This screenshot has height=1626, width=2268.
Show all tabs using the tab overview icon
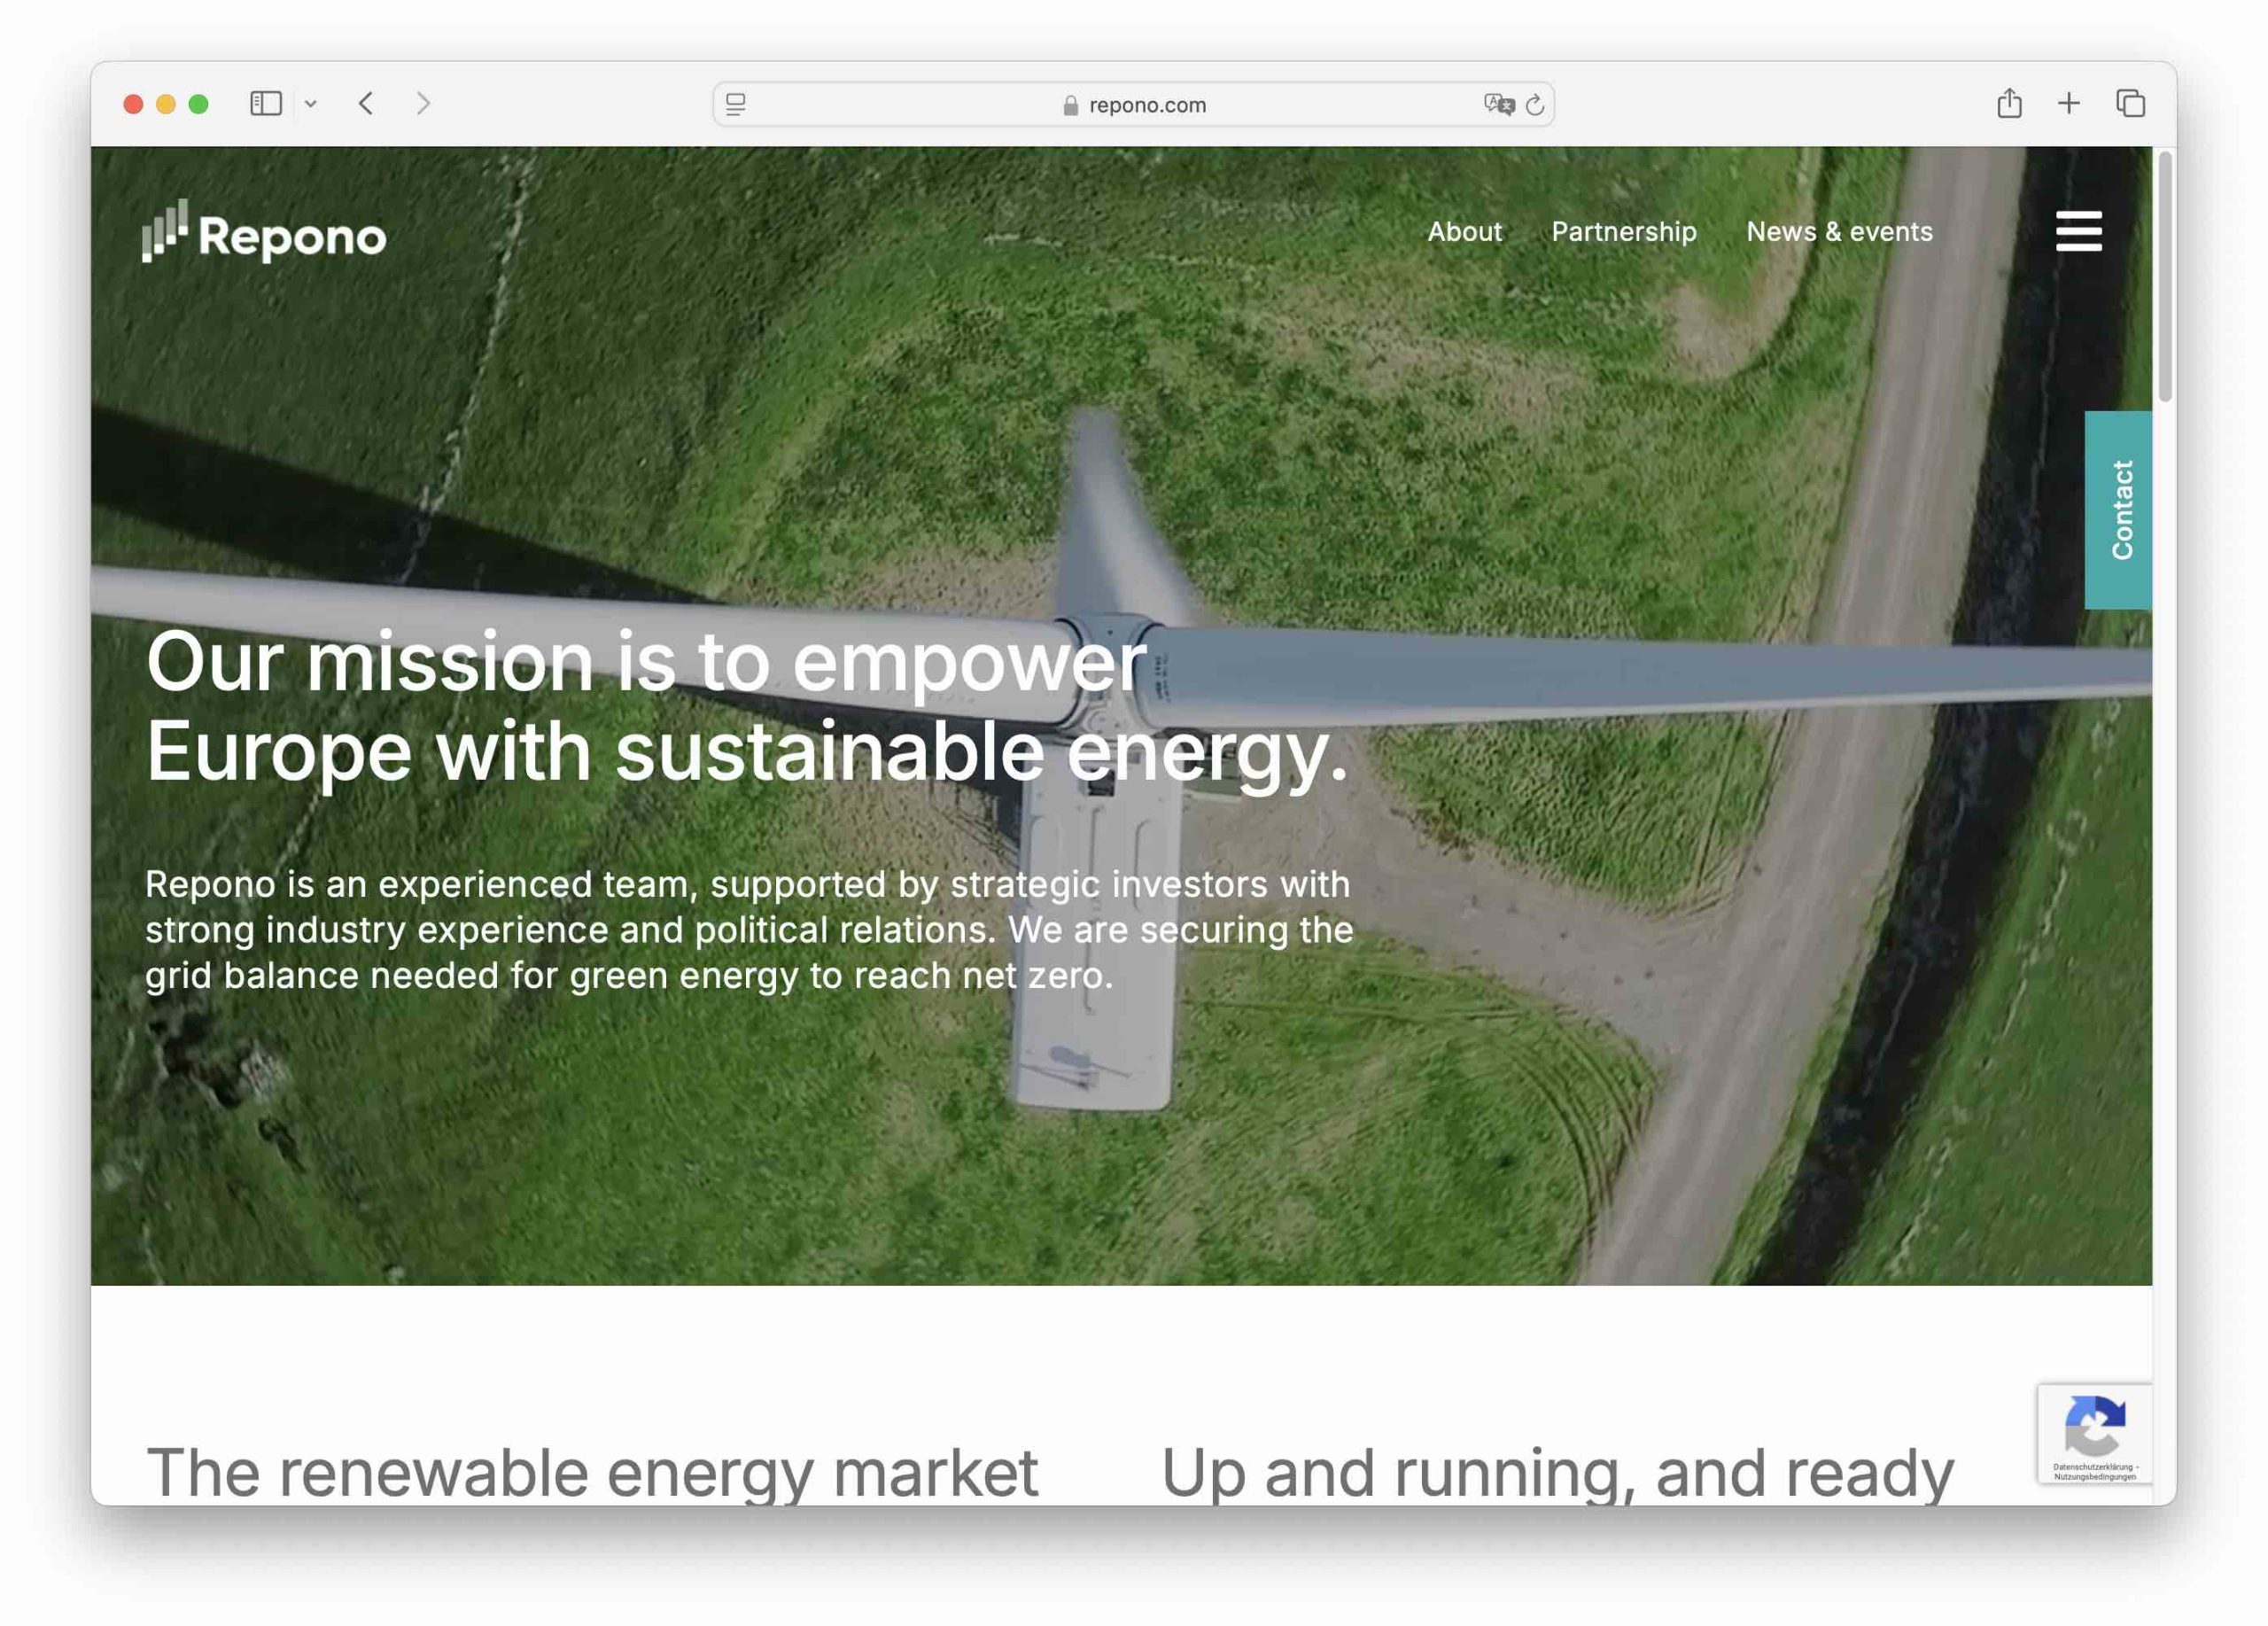point(2130,103)
